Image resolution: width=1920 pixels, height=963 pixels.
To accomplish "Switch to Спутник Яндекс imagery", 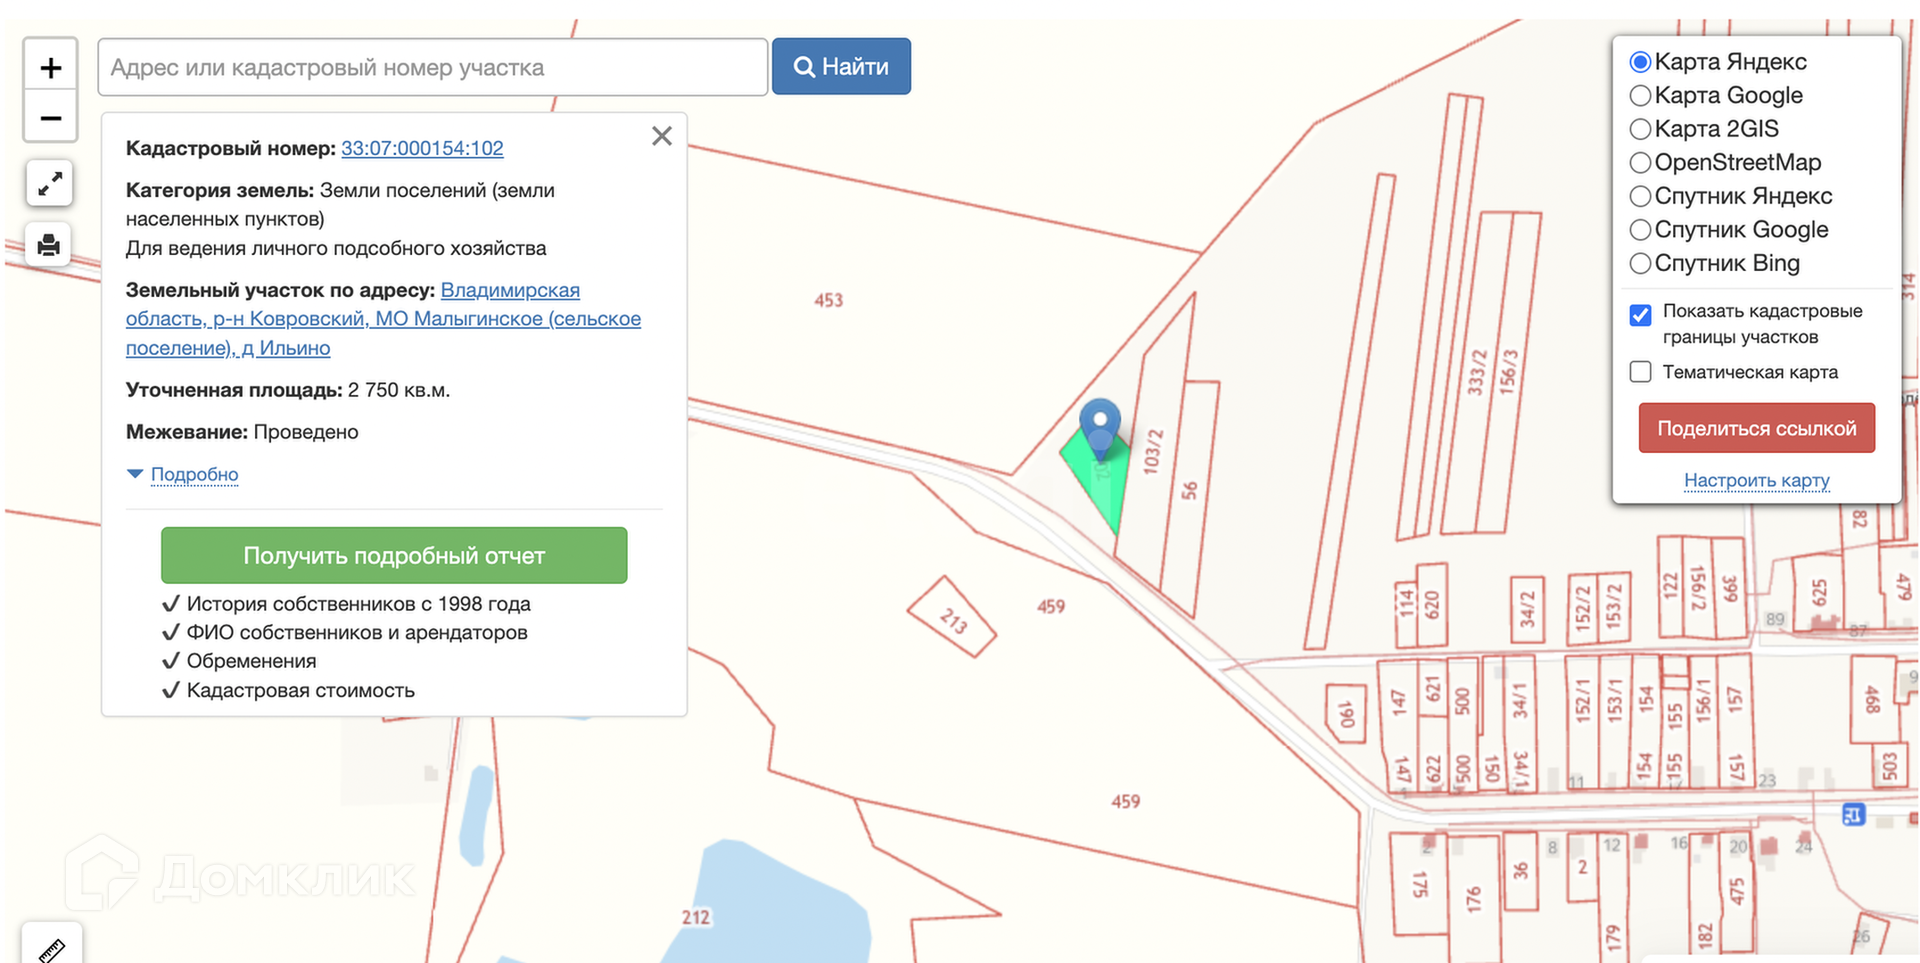I will coord(1640,196).
